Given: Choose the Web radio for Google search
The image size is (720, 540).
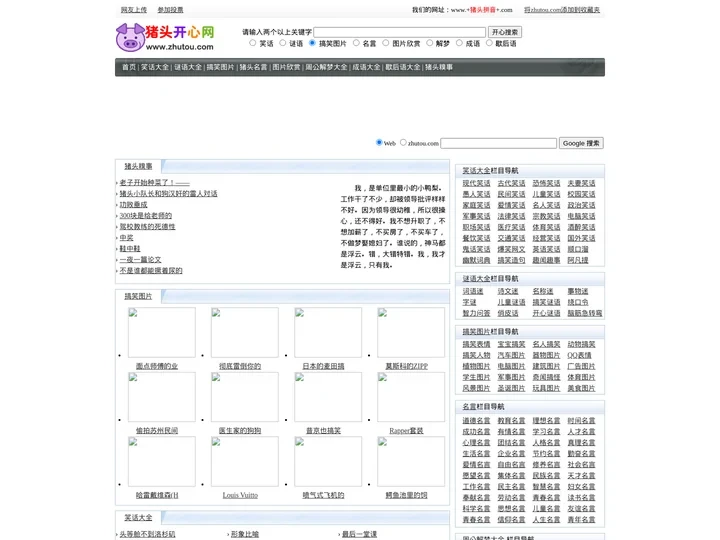Looking at the screenshot, I should [x=379, y=142].
